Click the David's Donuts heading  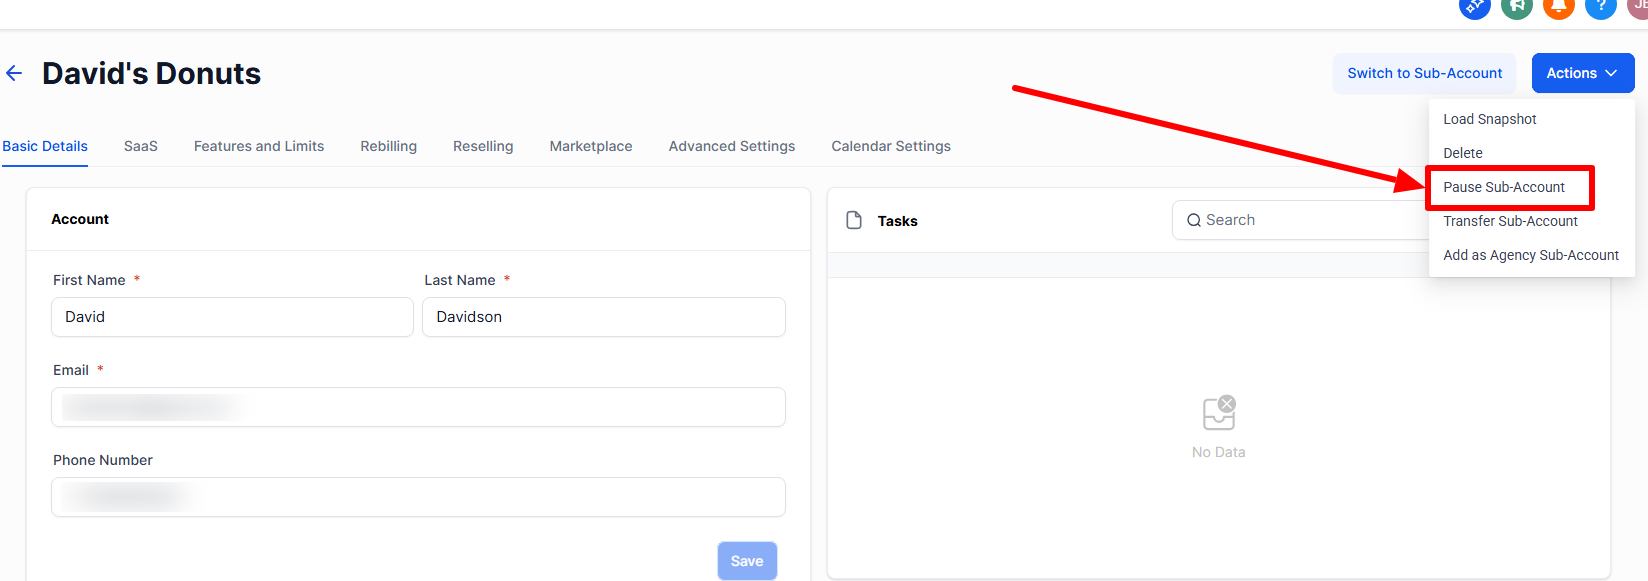point(151,73)
